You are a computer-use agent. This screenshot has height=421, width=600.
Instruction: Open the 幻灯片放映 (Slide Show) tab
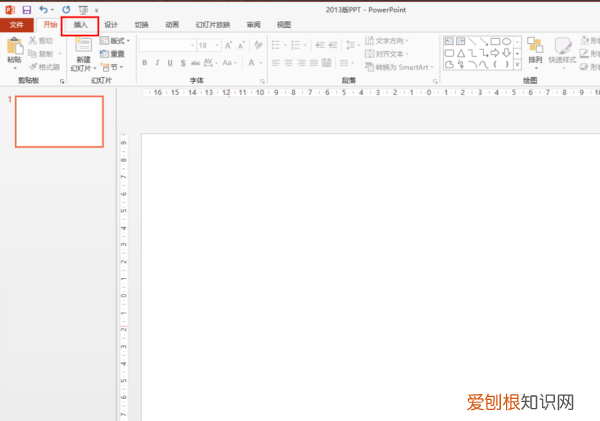coord(213,25)
